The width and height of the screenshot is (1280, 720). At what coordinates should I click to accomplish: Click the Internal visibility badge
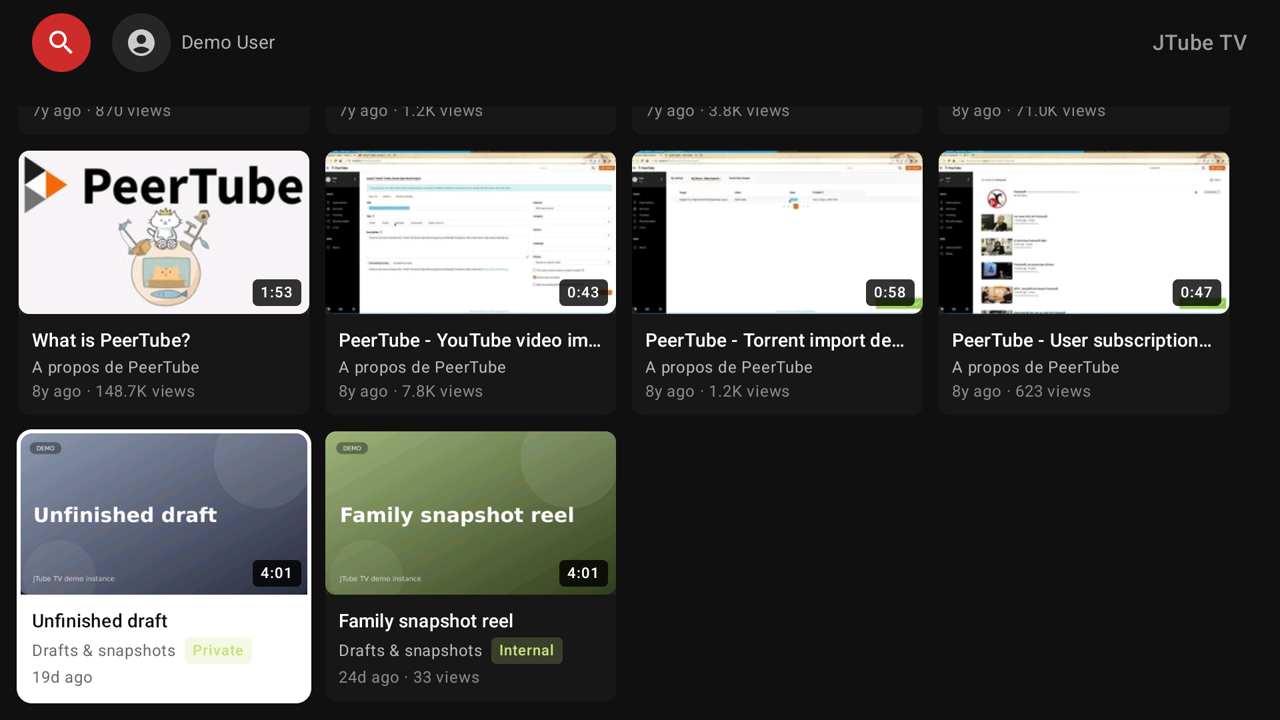tap(527, 650)
